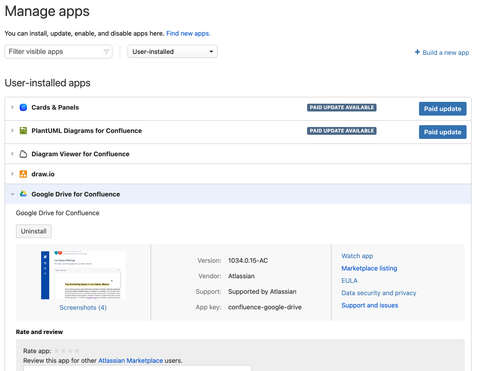The width and height of the screenshot is (483, 371).
Task: Open Support and issues link
Action: tap(370, 305)
